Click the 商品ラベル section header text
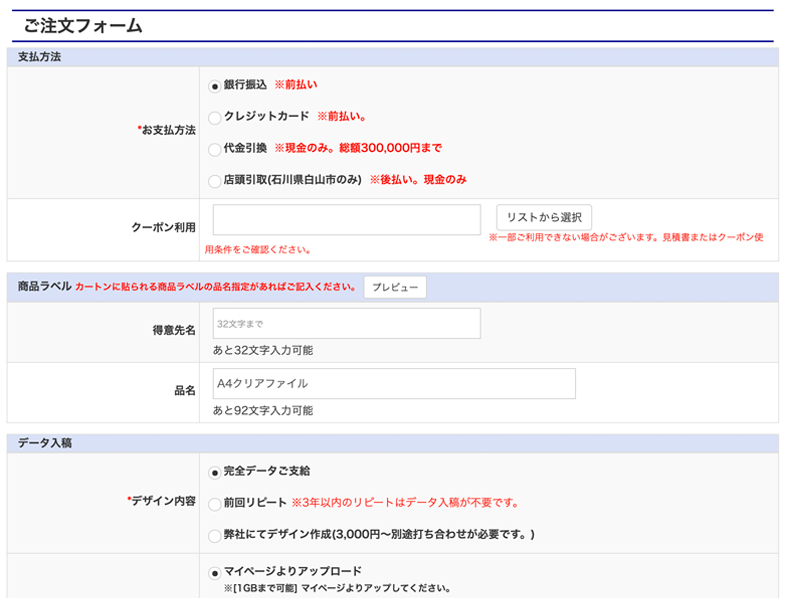This screenshot has width=787, height=598. [44, 287]
